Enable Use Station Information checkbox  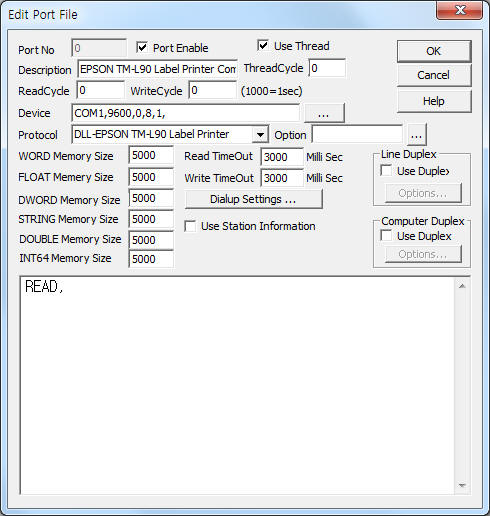click(x=190, y=226)
